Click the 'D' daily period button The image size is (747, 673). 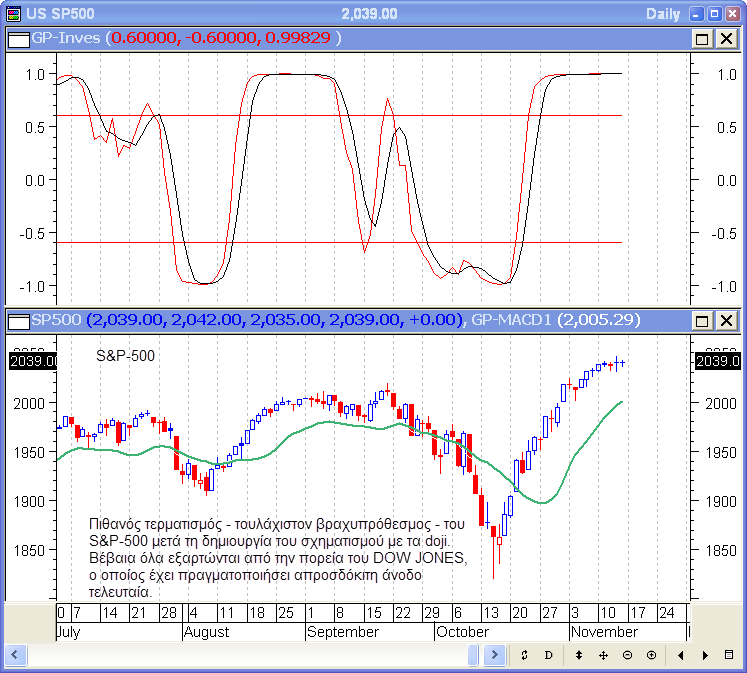548,655
